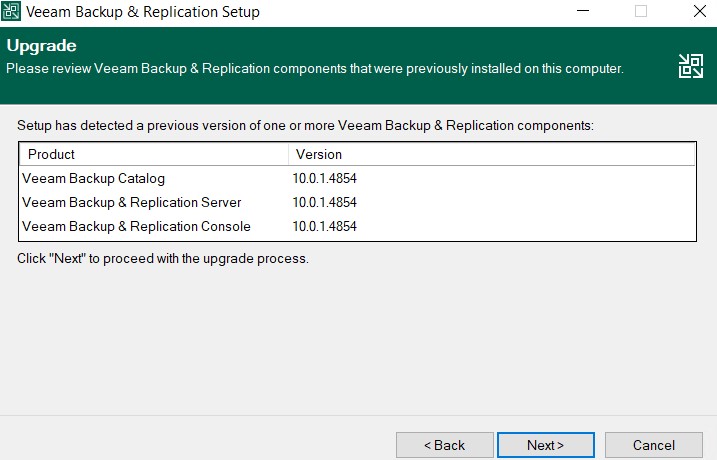Click version number of Replication Server row

click(x=325, y=202)
